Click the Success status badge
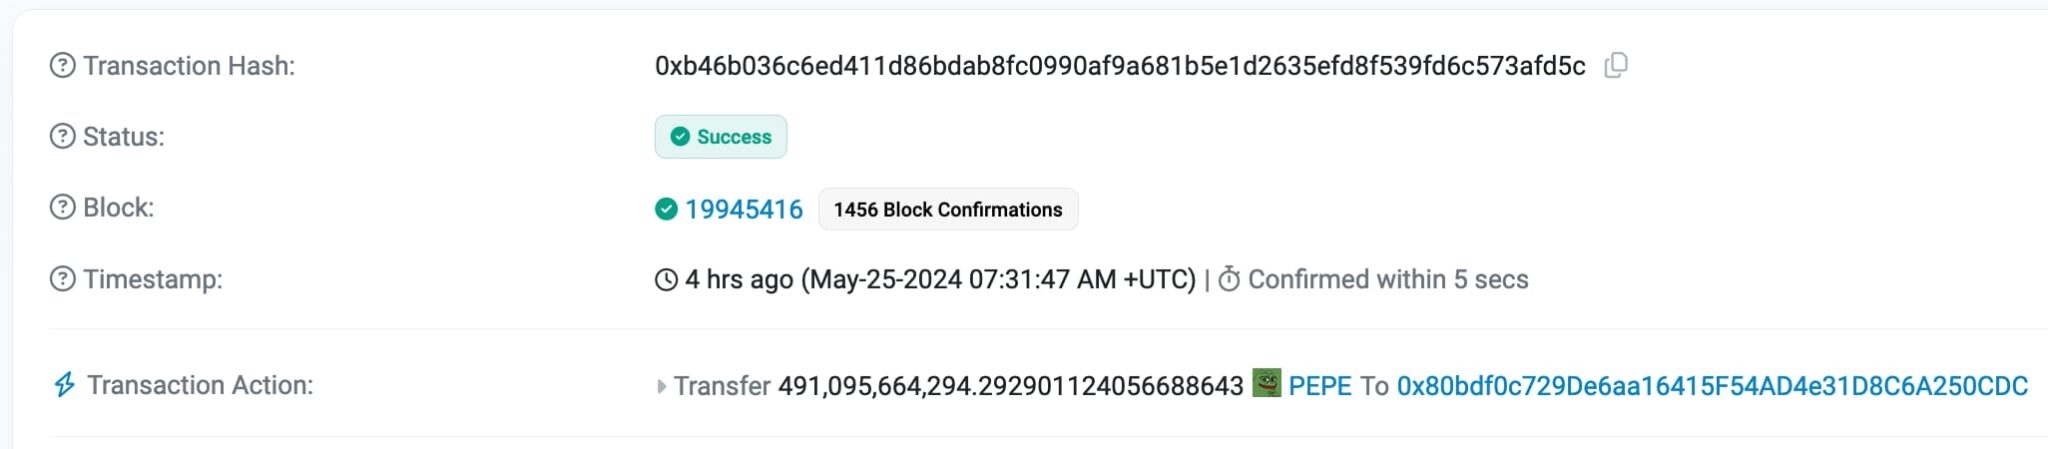The height and width of the screenshot is (449, 2048). coord(721,137)
